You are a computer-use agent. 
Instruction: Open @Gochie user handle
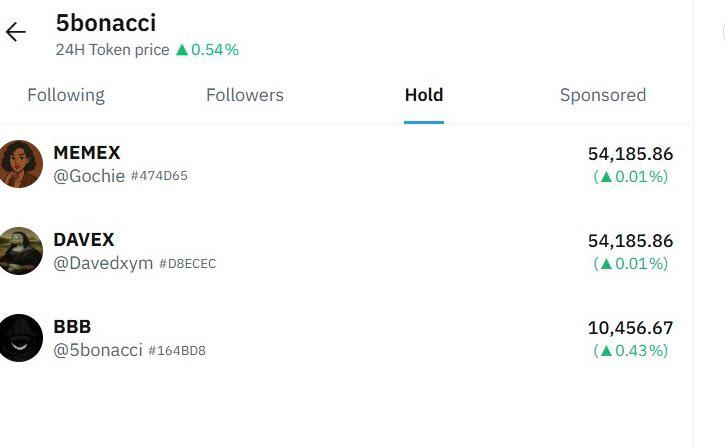pos(89,176)
